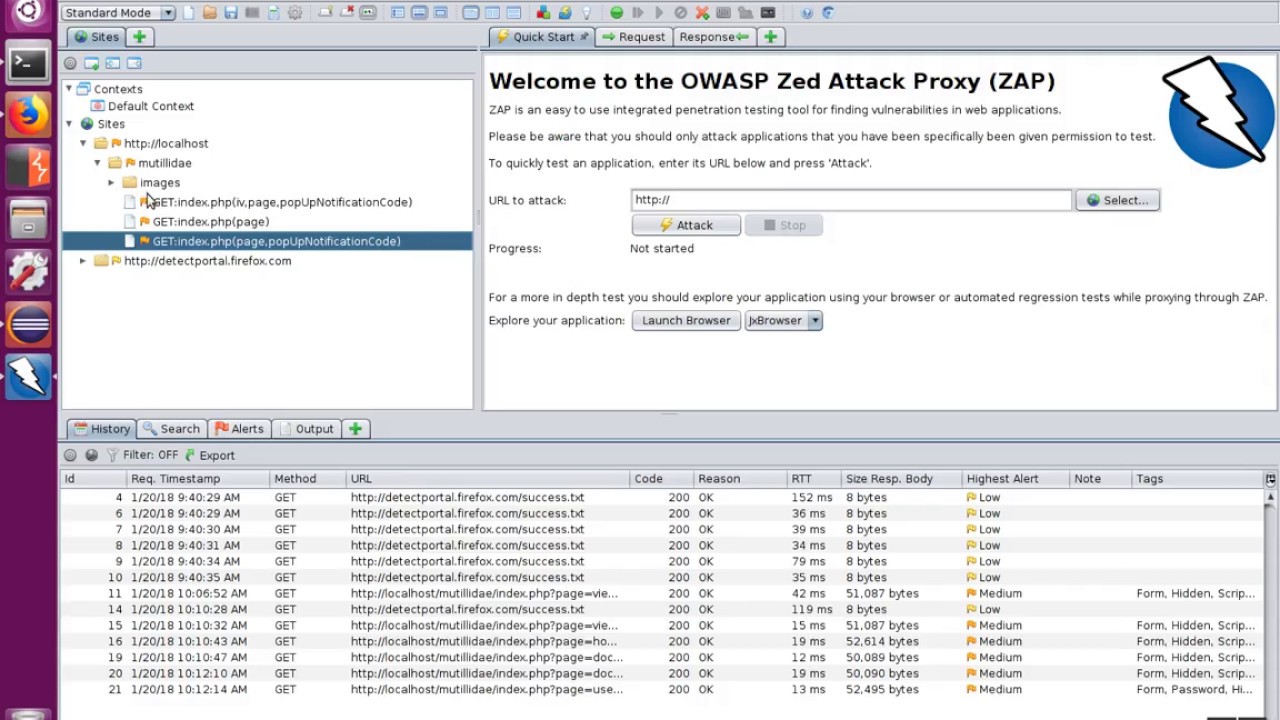This screenshot has width=1280, height=720.
Task: Add a tab beside the Response tab
Action: coord(770,37)
